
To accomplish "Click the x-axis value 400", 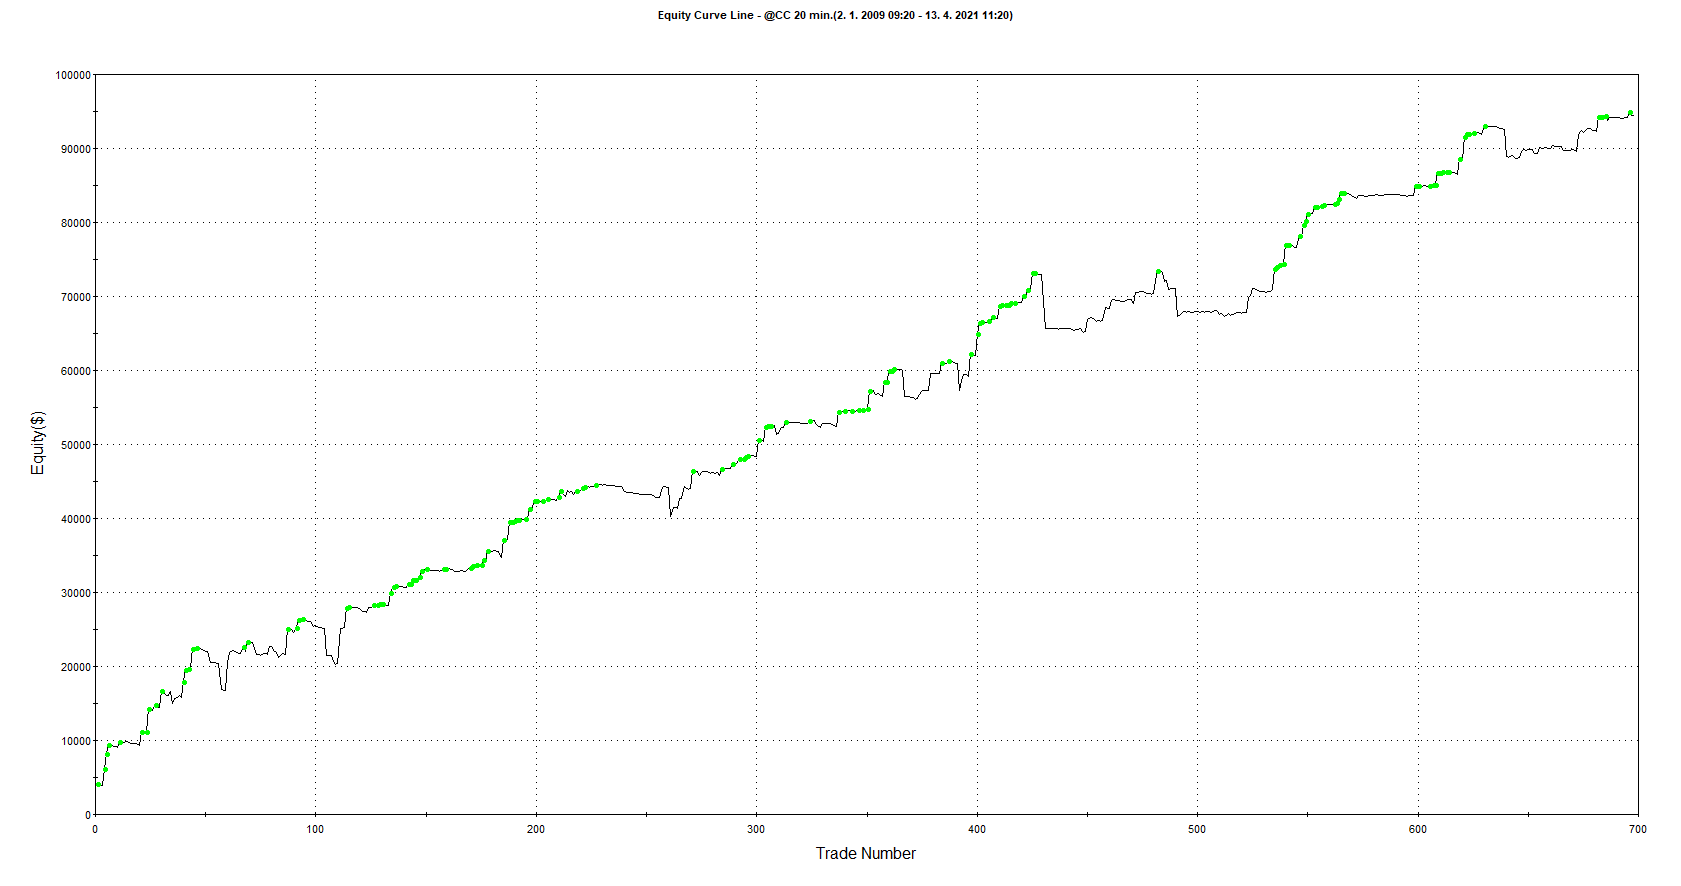I will (977, 829).
